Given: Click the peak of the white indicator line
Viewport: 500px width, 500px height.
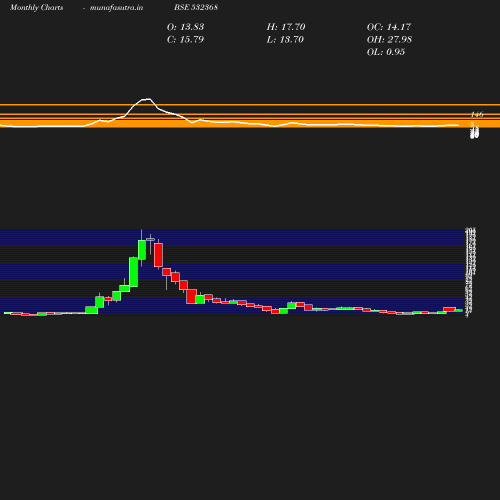Looking at the screenshot, I should point(146,99).
